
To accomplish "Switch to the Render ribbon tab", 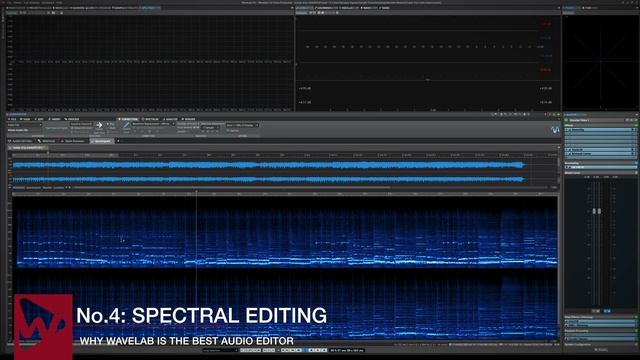I will (x=189, y=119).
